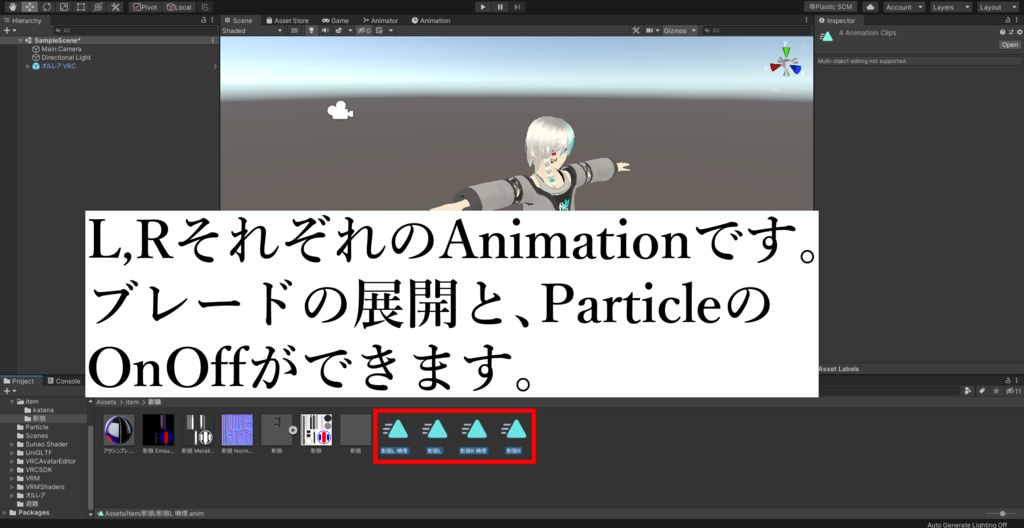Select the Scale tool
The height and width of the screenshot is (528, 1024).
64,7
